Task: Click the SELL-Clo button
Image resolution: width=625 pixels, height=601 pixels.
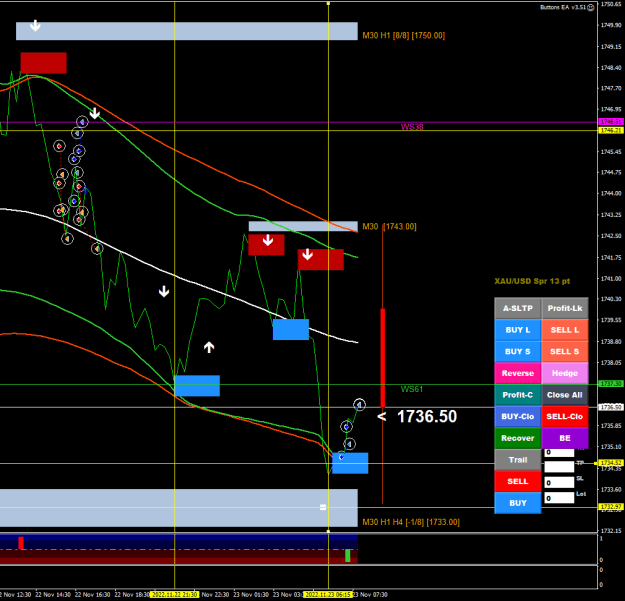Action: click(x=565, y=416)
